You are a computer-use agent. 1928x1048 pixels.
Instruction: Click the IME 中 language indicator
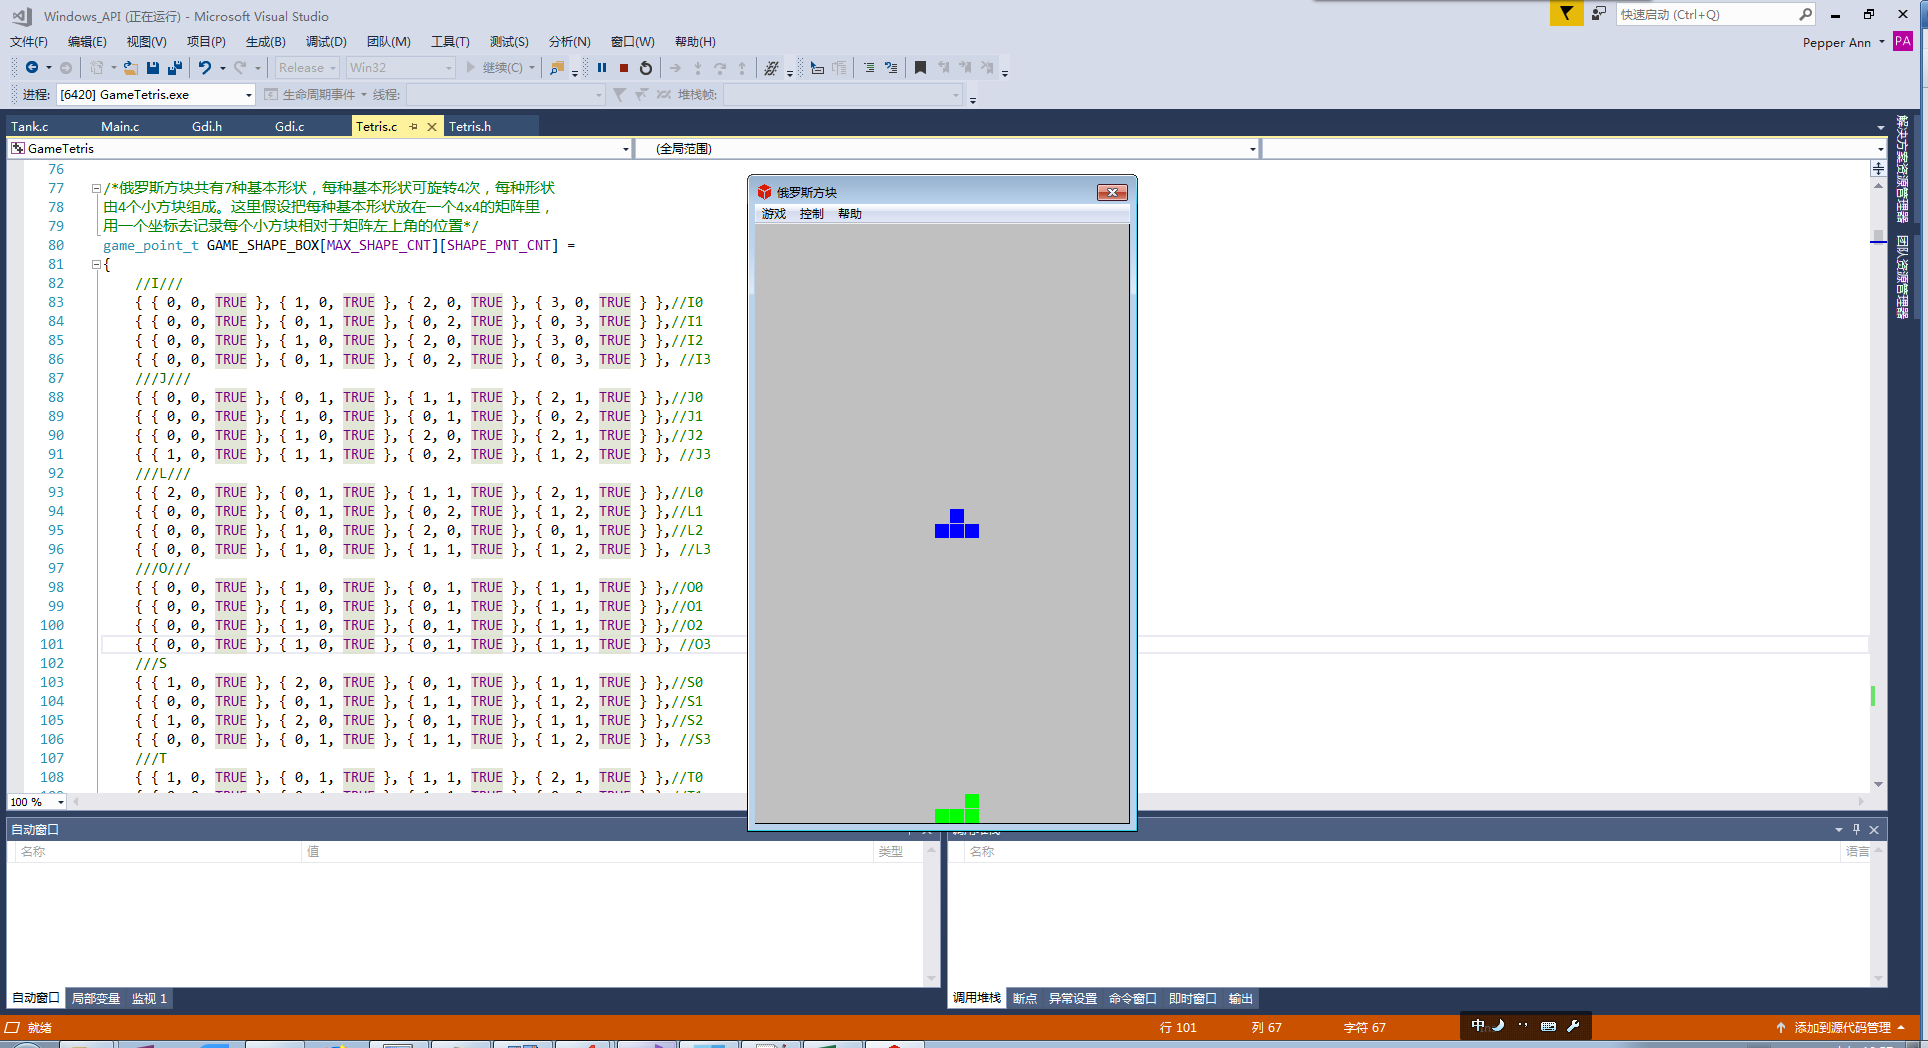click(1477, 1026)
